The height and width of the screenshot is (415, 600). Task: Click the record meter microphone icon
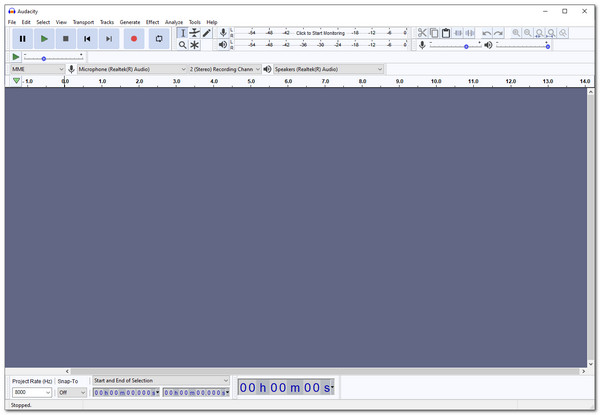coord(223,33)
